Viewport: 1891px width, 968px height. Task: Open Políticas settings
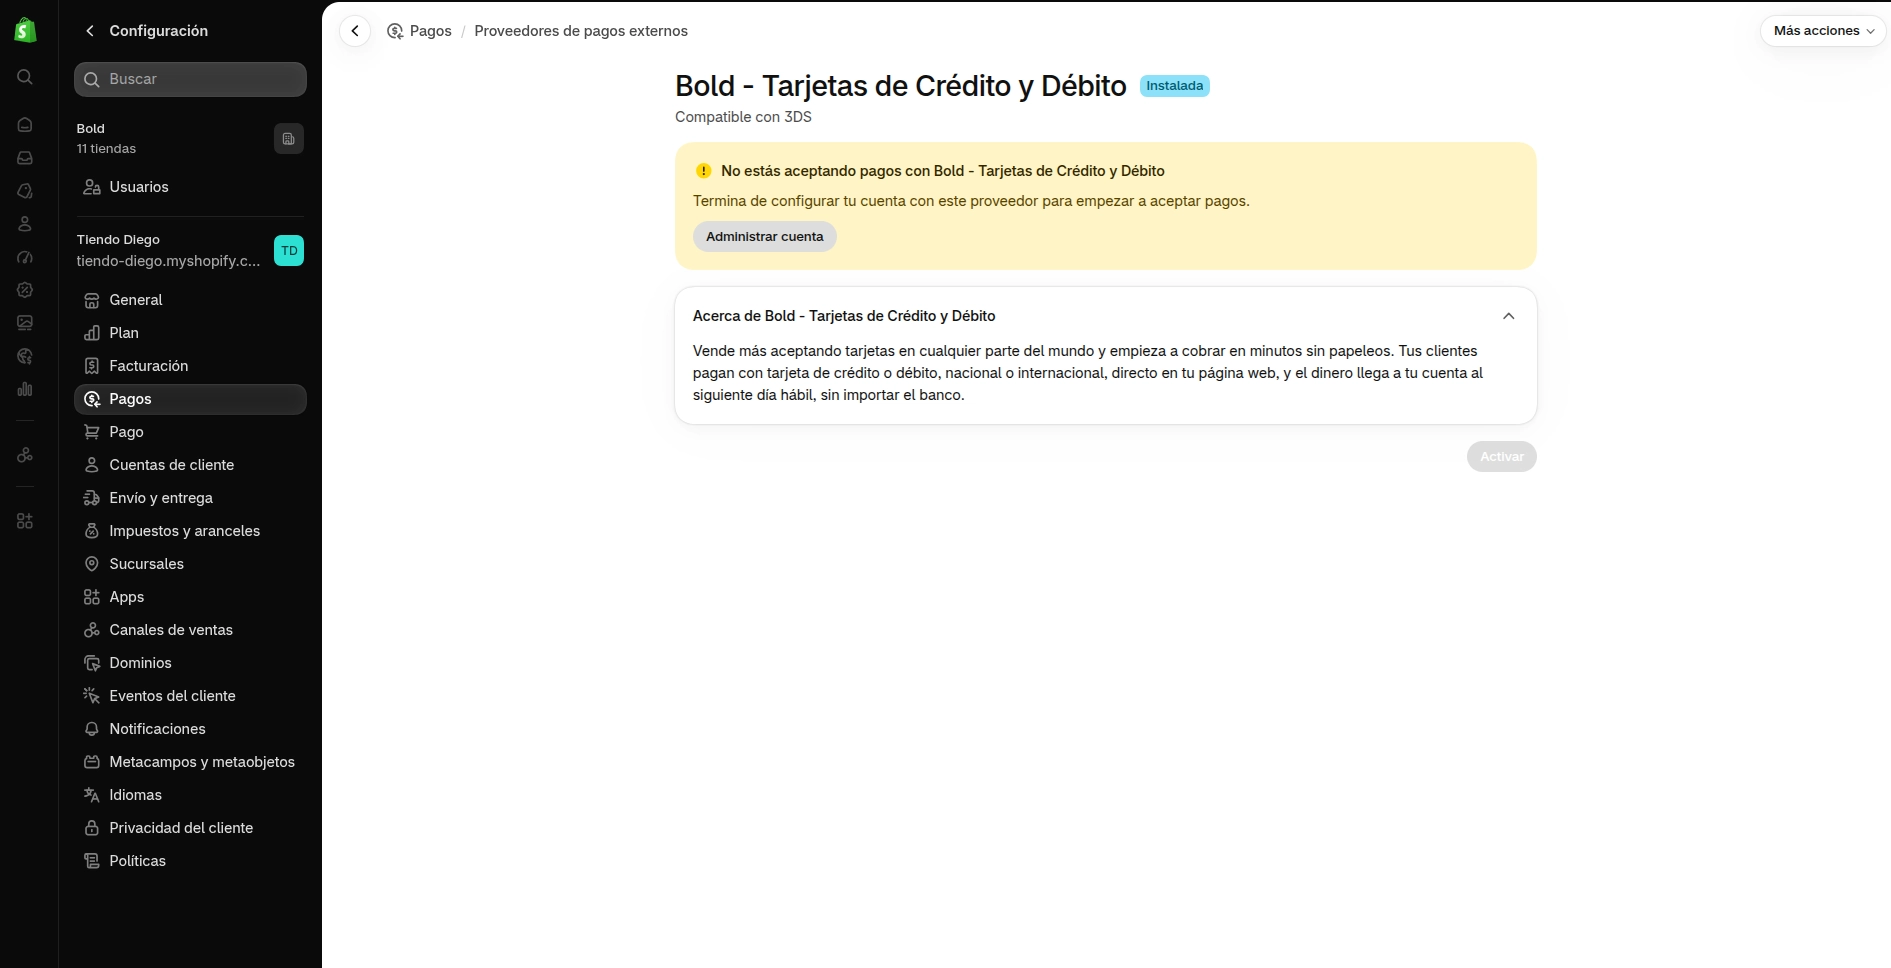[x=190, y=861]
